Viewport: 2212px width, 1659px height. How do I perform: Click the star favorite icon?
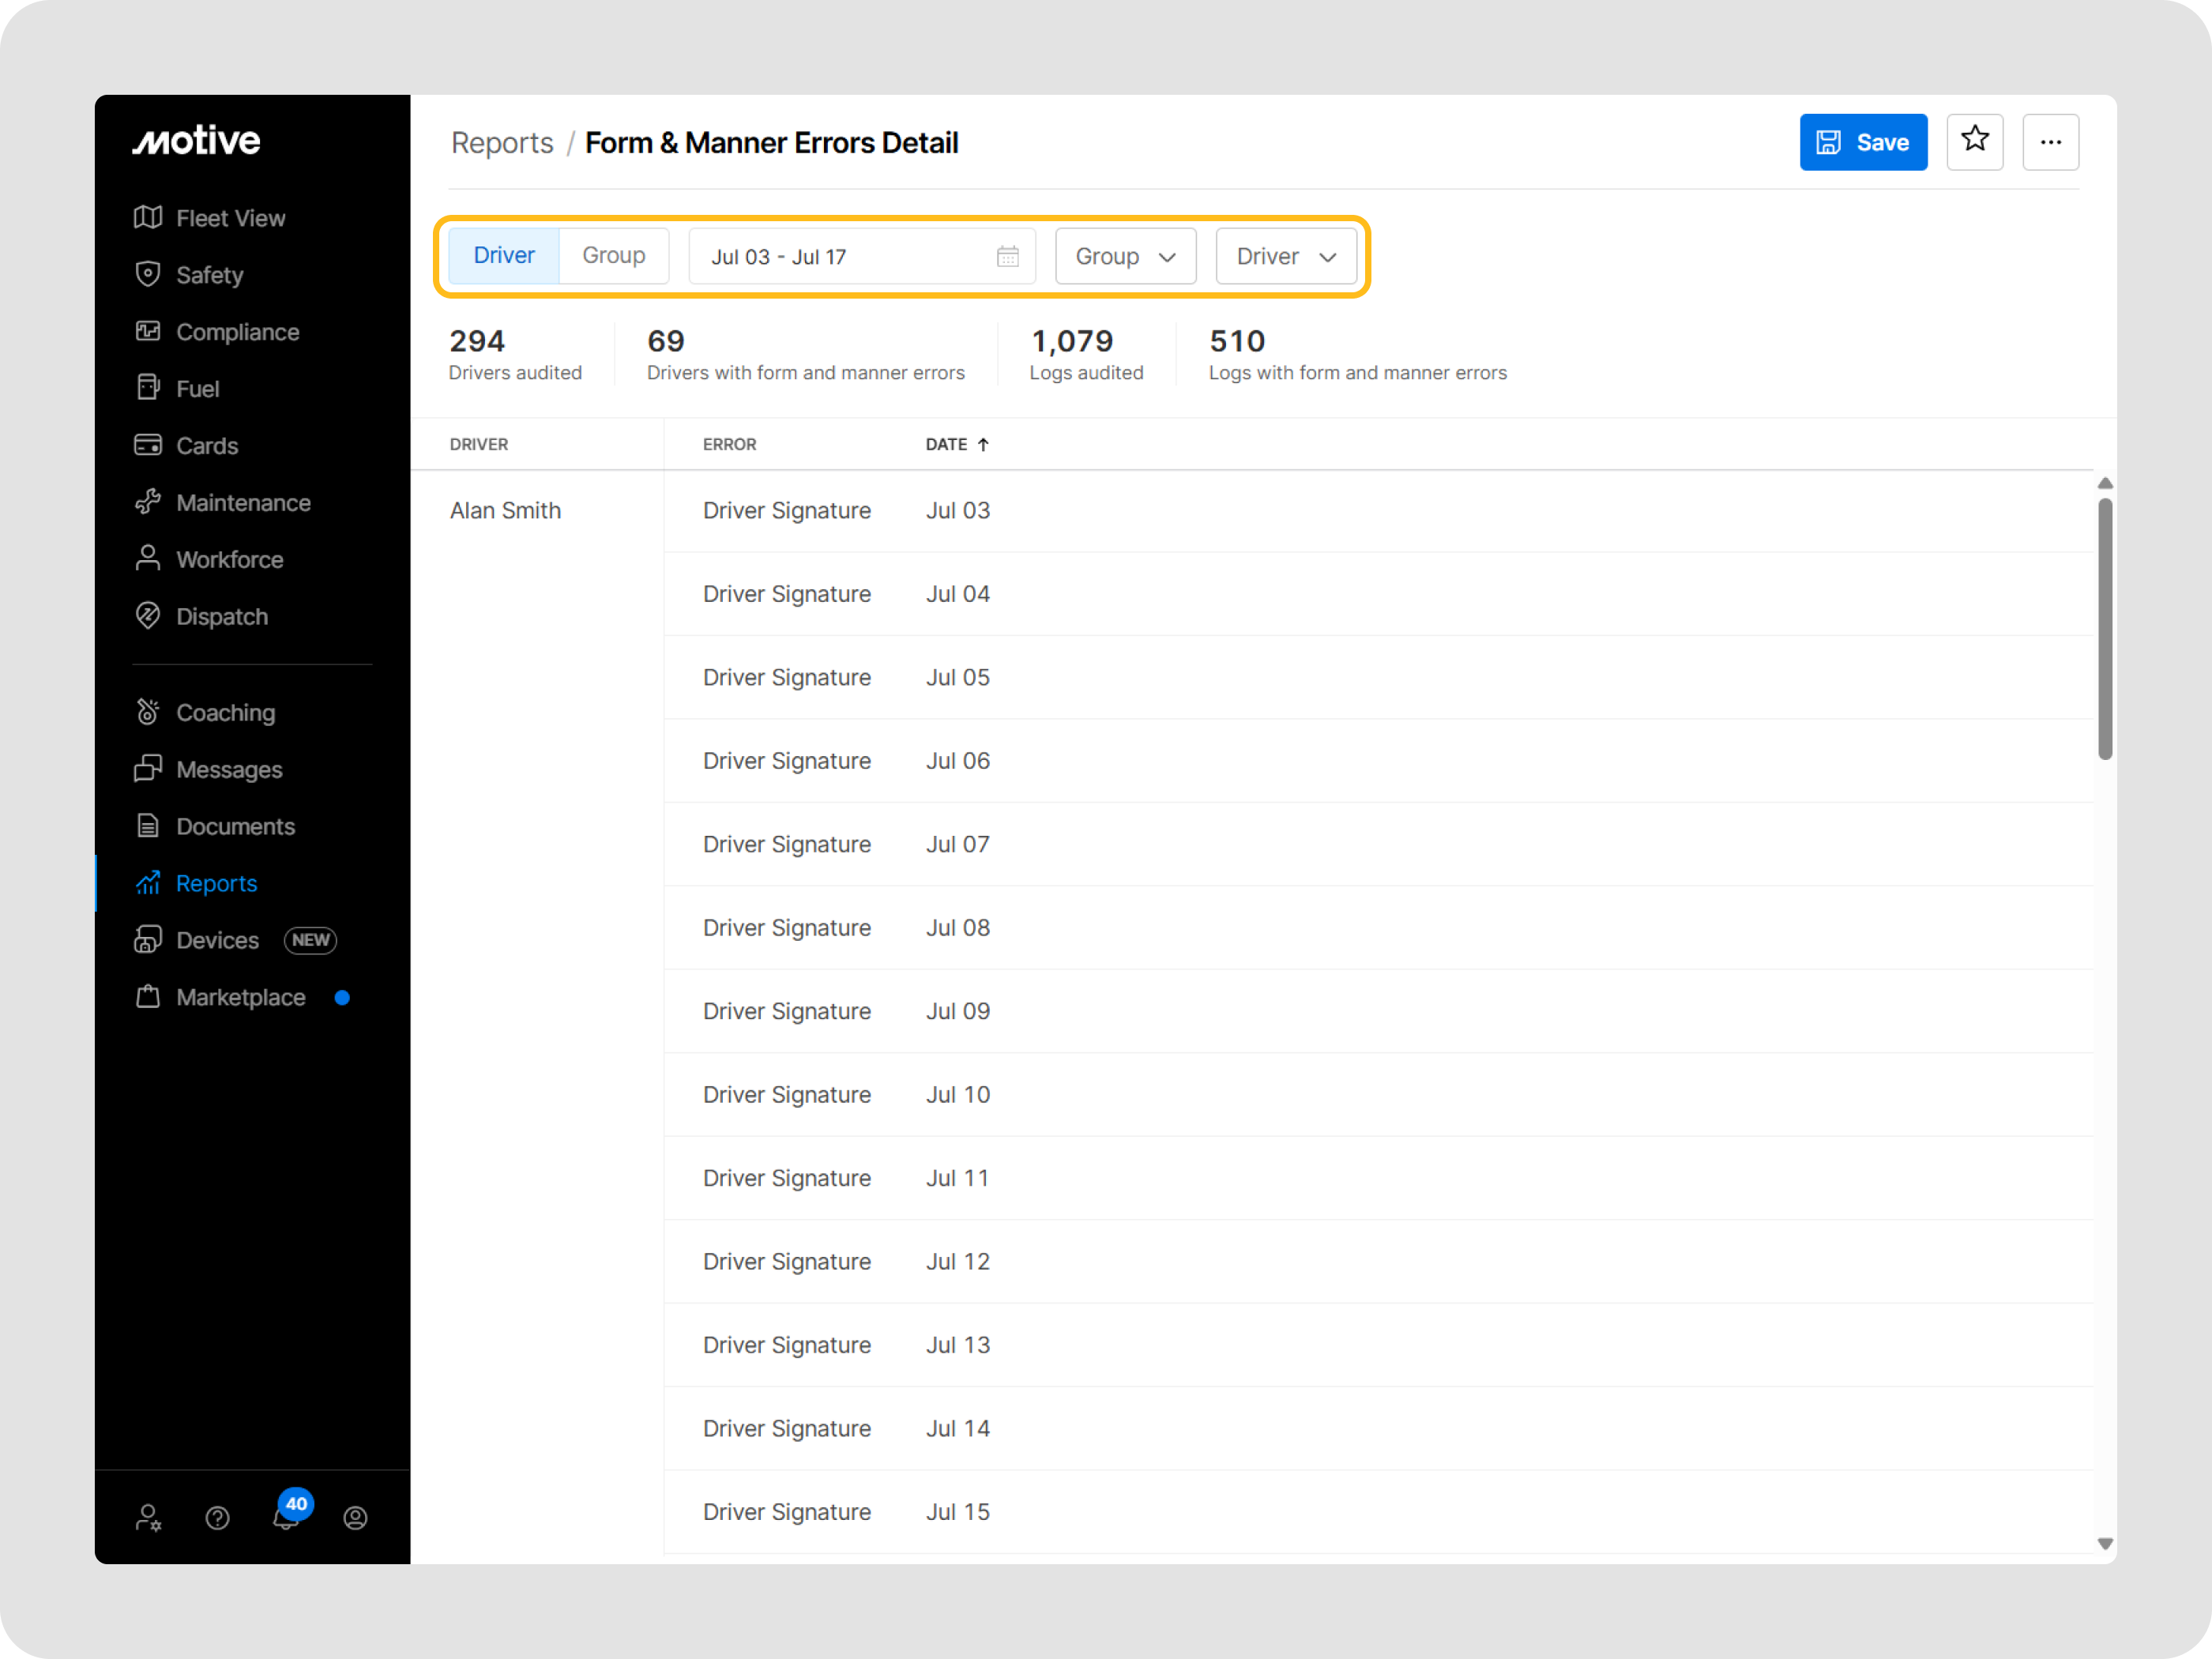click(x=1974, y=141)
